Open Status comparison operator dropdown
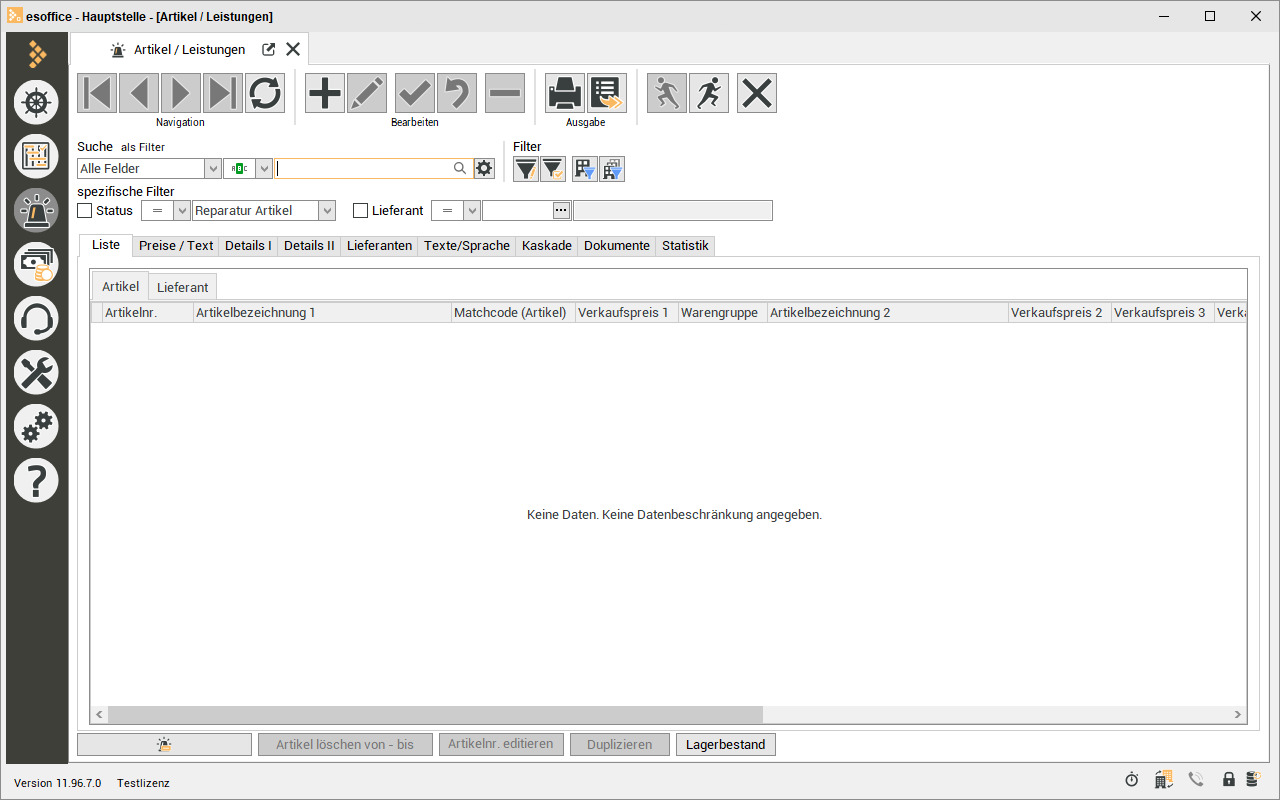Viewport: 1280px width, 800px height. pos(182,211)
